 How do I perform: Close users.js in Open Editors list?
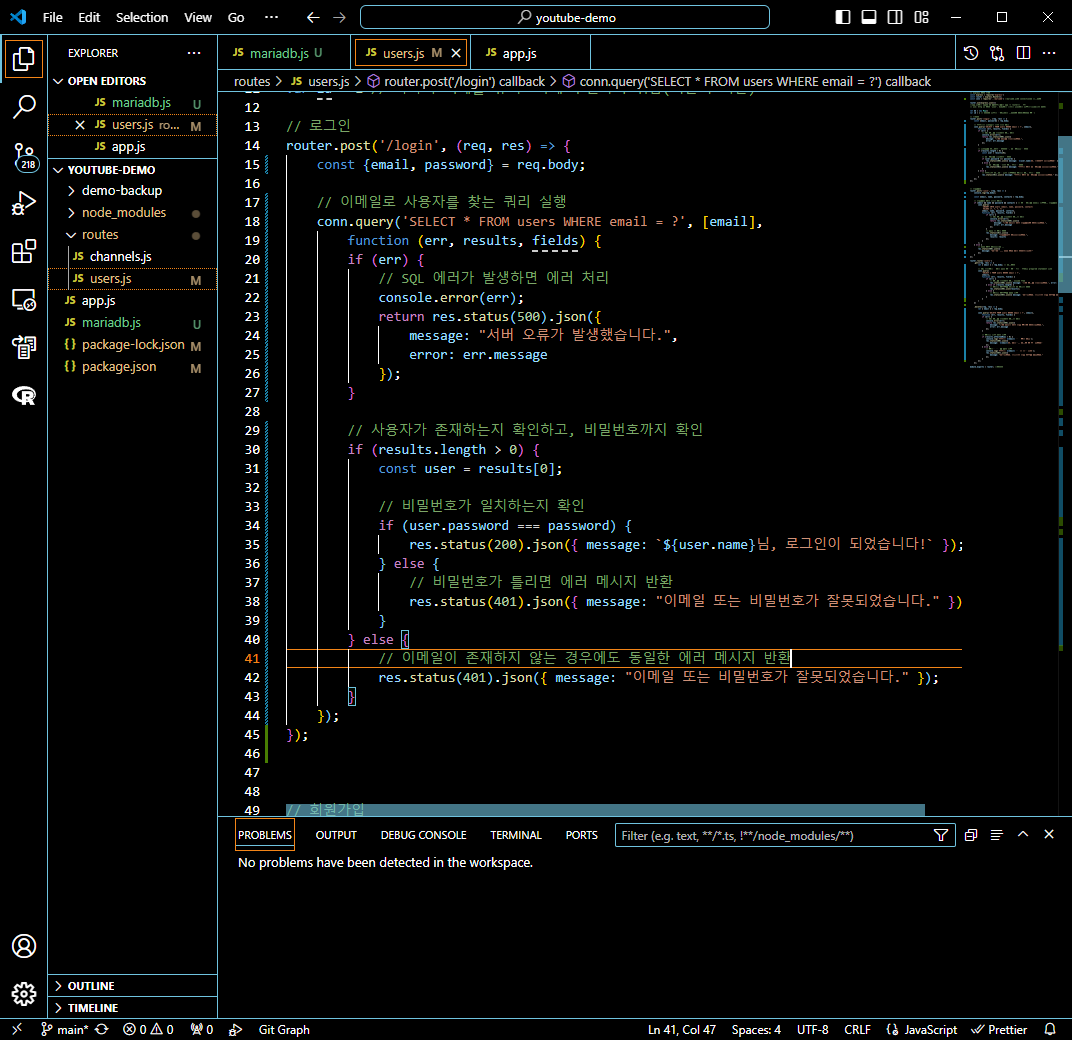[x=80, y=125]
